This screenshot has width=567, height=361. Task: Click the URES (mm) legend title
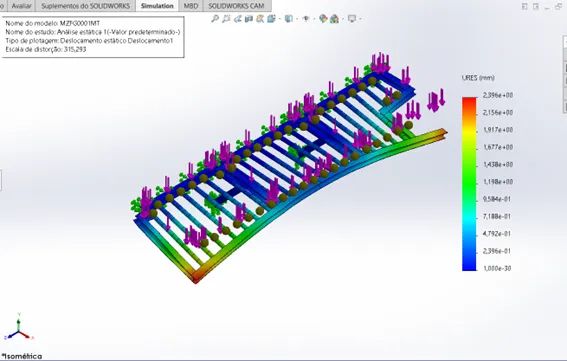(x=478, y=78)
